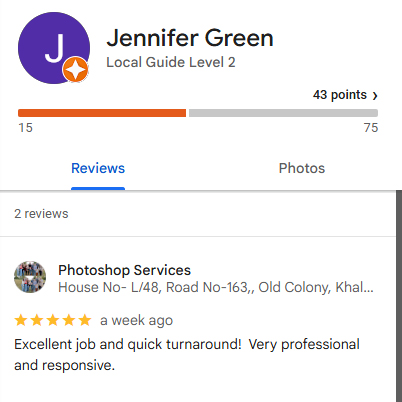This screenshot has width=402, height=402.
Task: Switch to the Reviews tab
Action: [x=98, y=168]
